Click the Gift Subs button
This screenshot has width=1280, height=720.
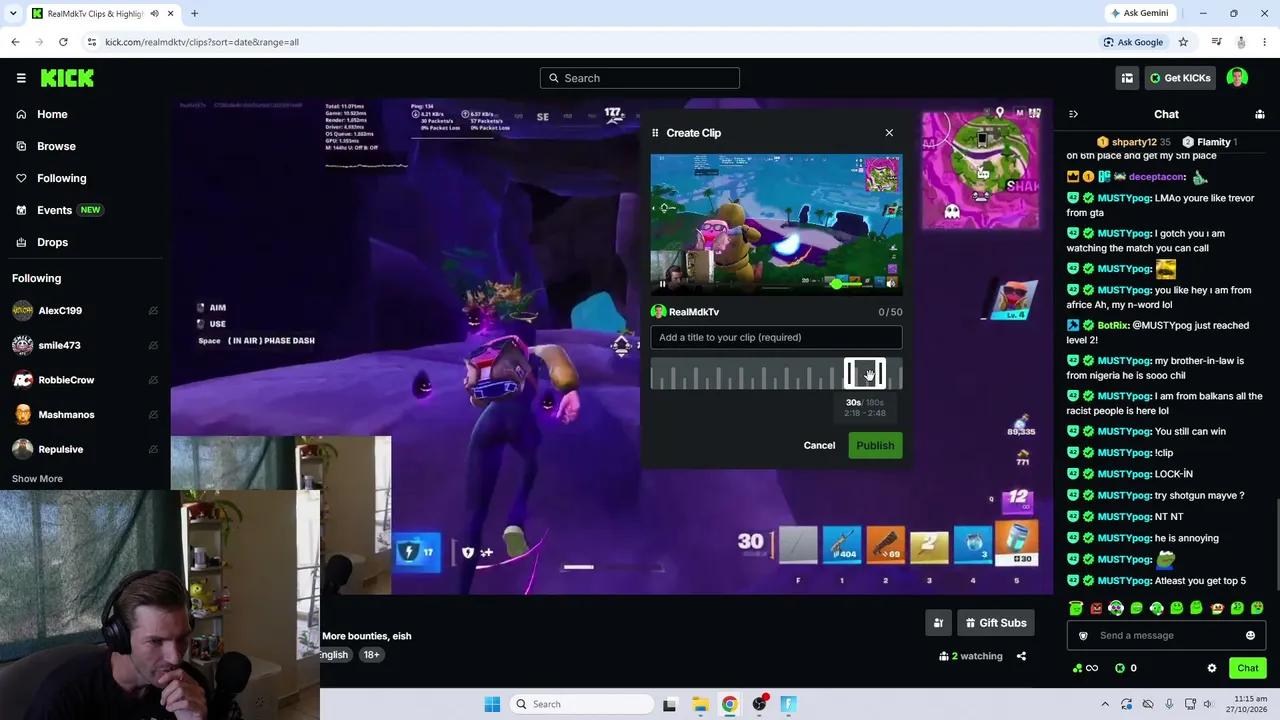pyautogui.click(x=994, y=623)
